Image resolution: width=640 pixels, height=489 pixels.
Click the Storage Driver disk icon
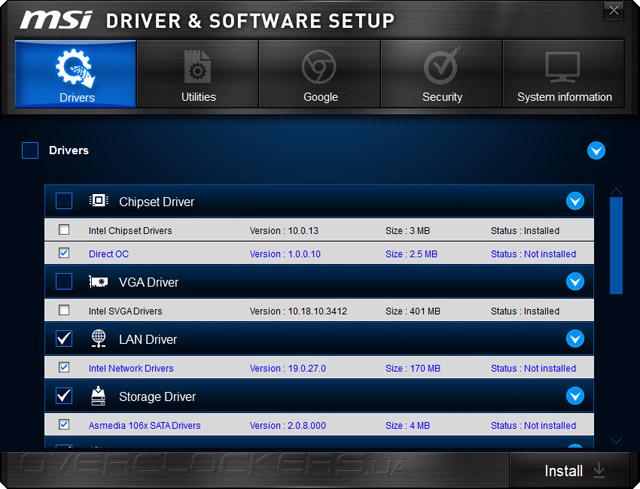click(98, 396)
